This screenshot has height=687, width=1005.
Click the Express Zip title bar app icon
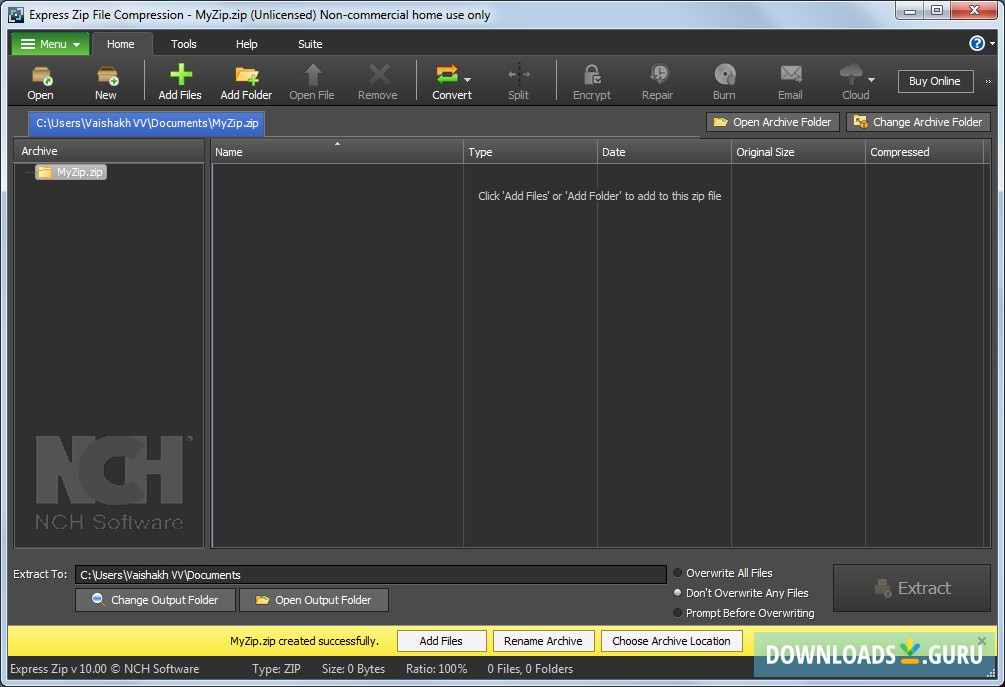point(16,15)
